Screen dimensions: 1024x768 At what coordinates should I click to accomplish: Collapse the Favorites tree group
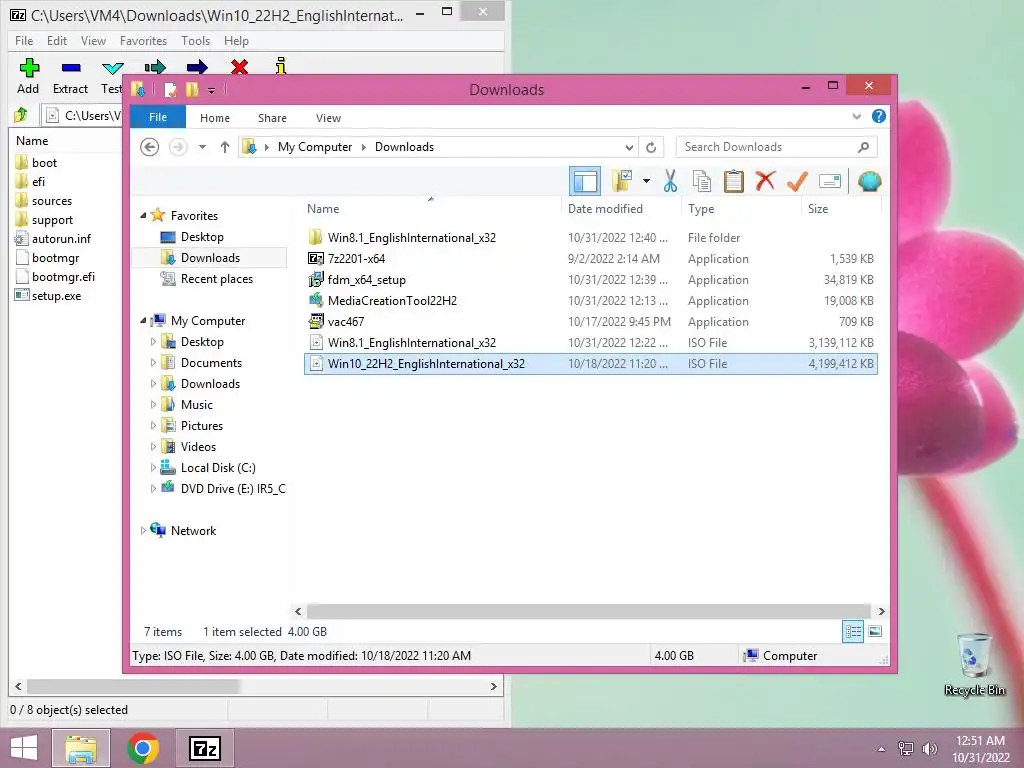click(x=143, y=216)
